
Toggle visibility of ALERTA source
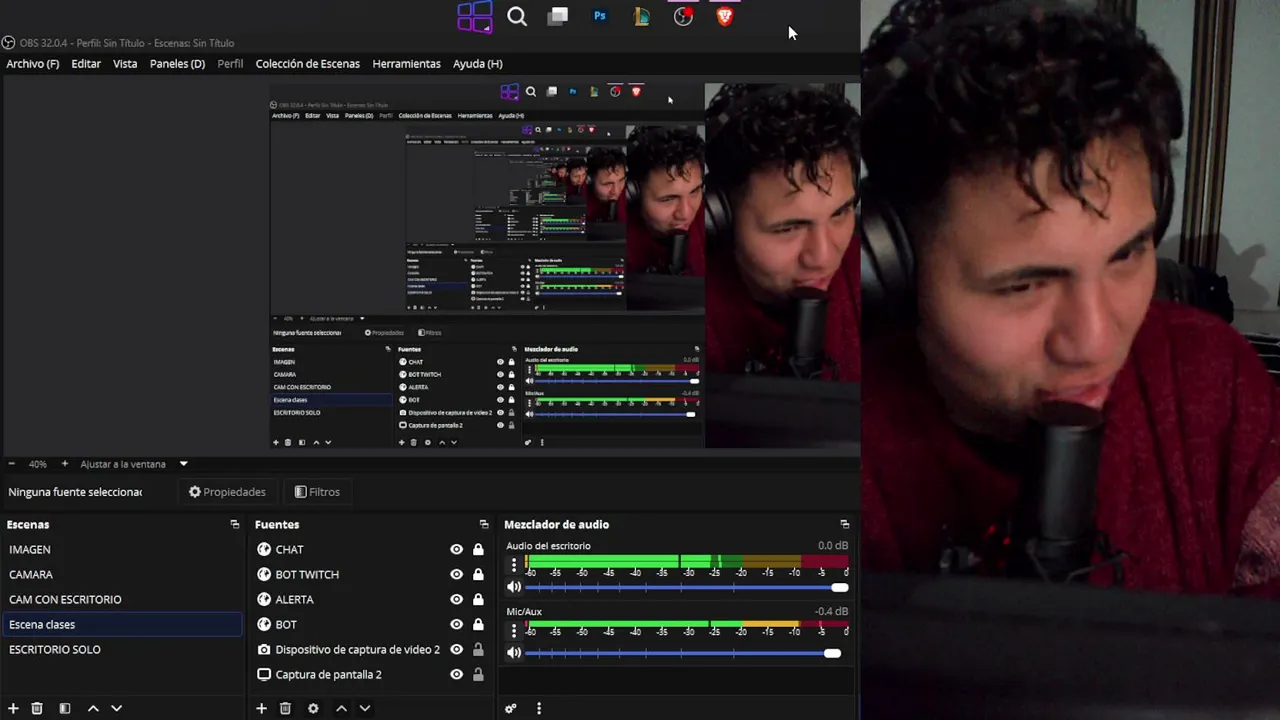pos(456,599)
